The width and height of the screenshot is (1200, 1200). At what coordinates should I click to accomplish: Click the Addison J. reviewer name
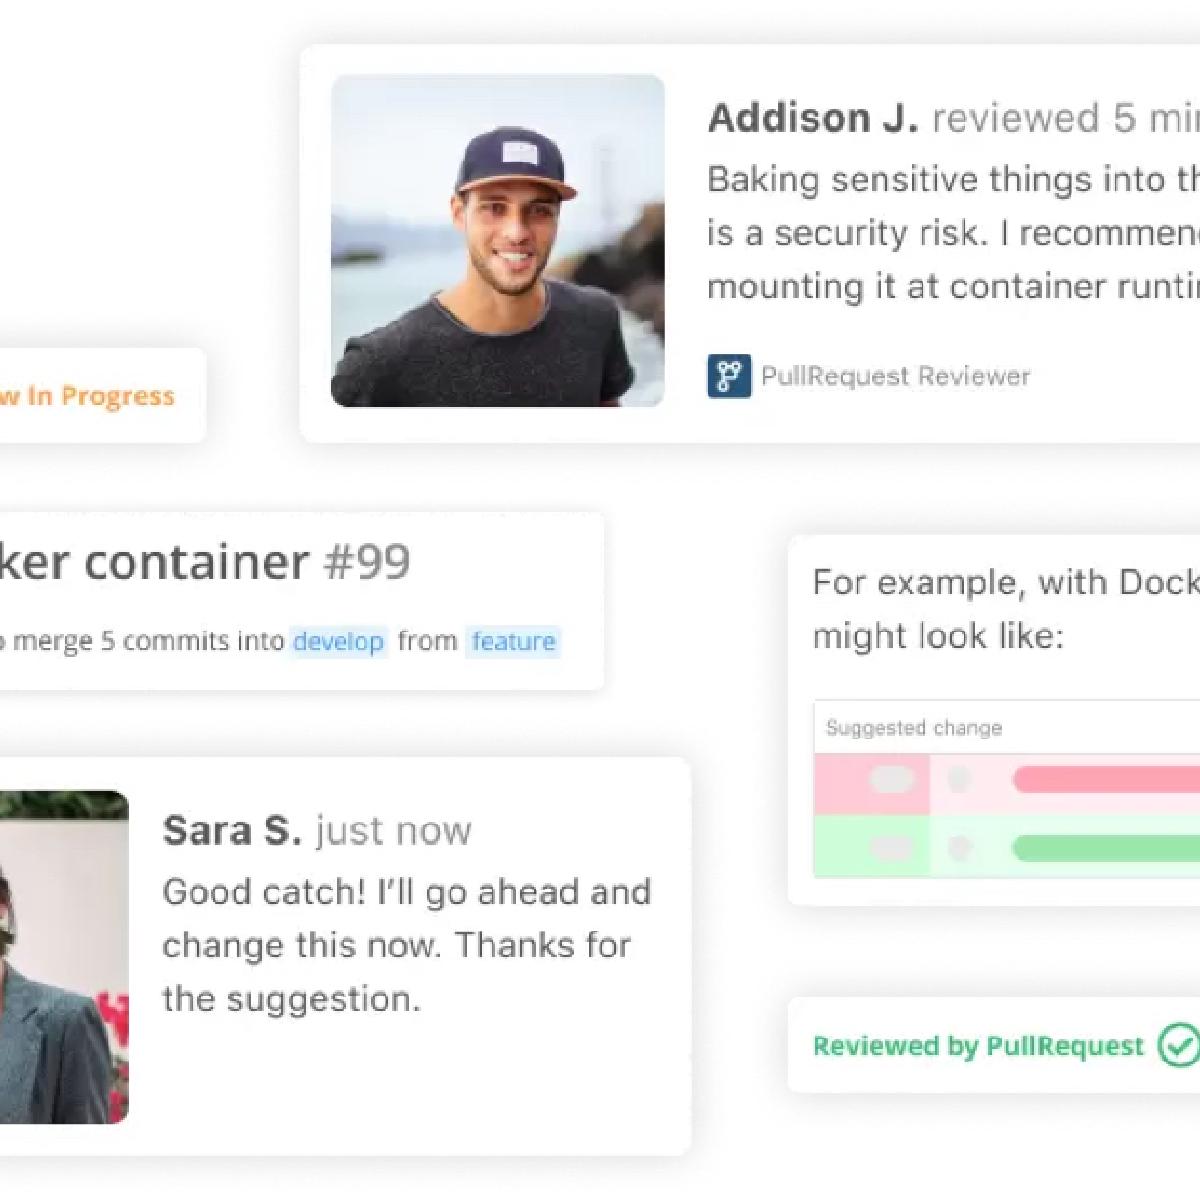click(x=813, y=118)
